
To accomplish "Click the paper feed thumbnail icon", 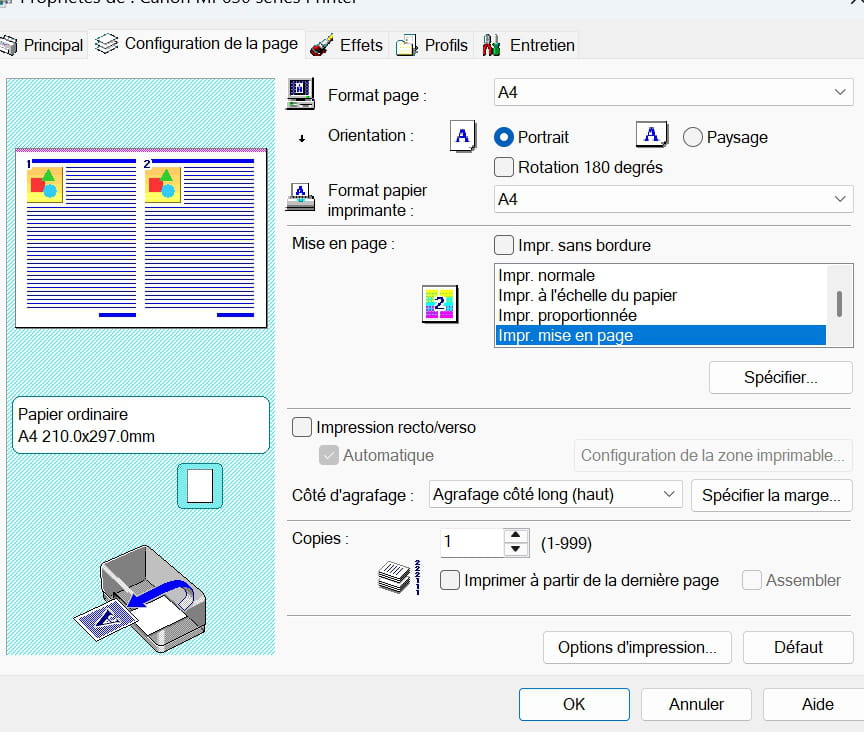I will point(200,486).
